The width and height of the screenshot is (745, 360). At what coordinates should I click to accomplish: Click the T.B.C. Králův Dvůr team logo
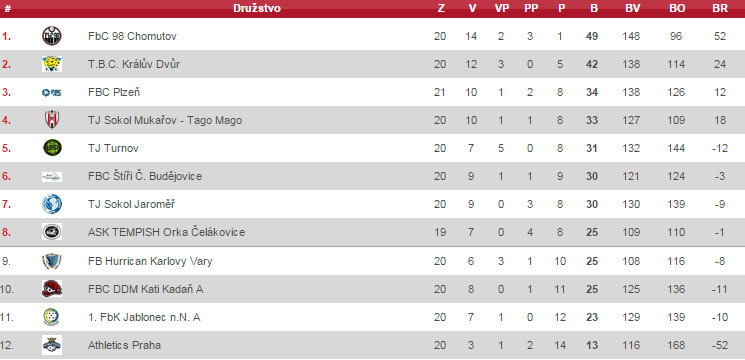[x=51, y=64]
